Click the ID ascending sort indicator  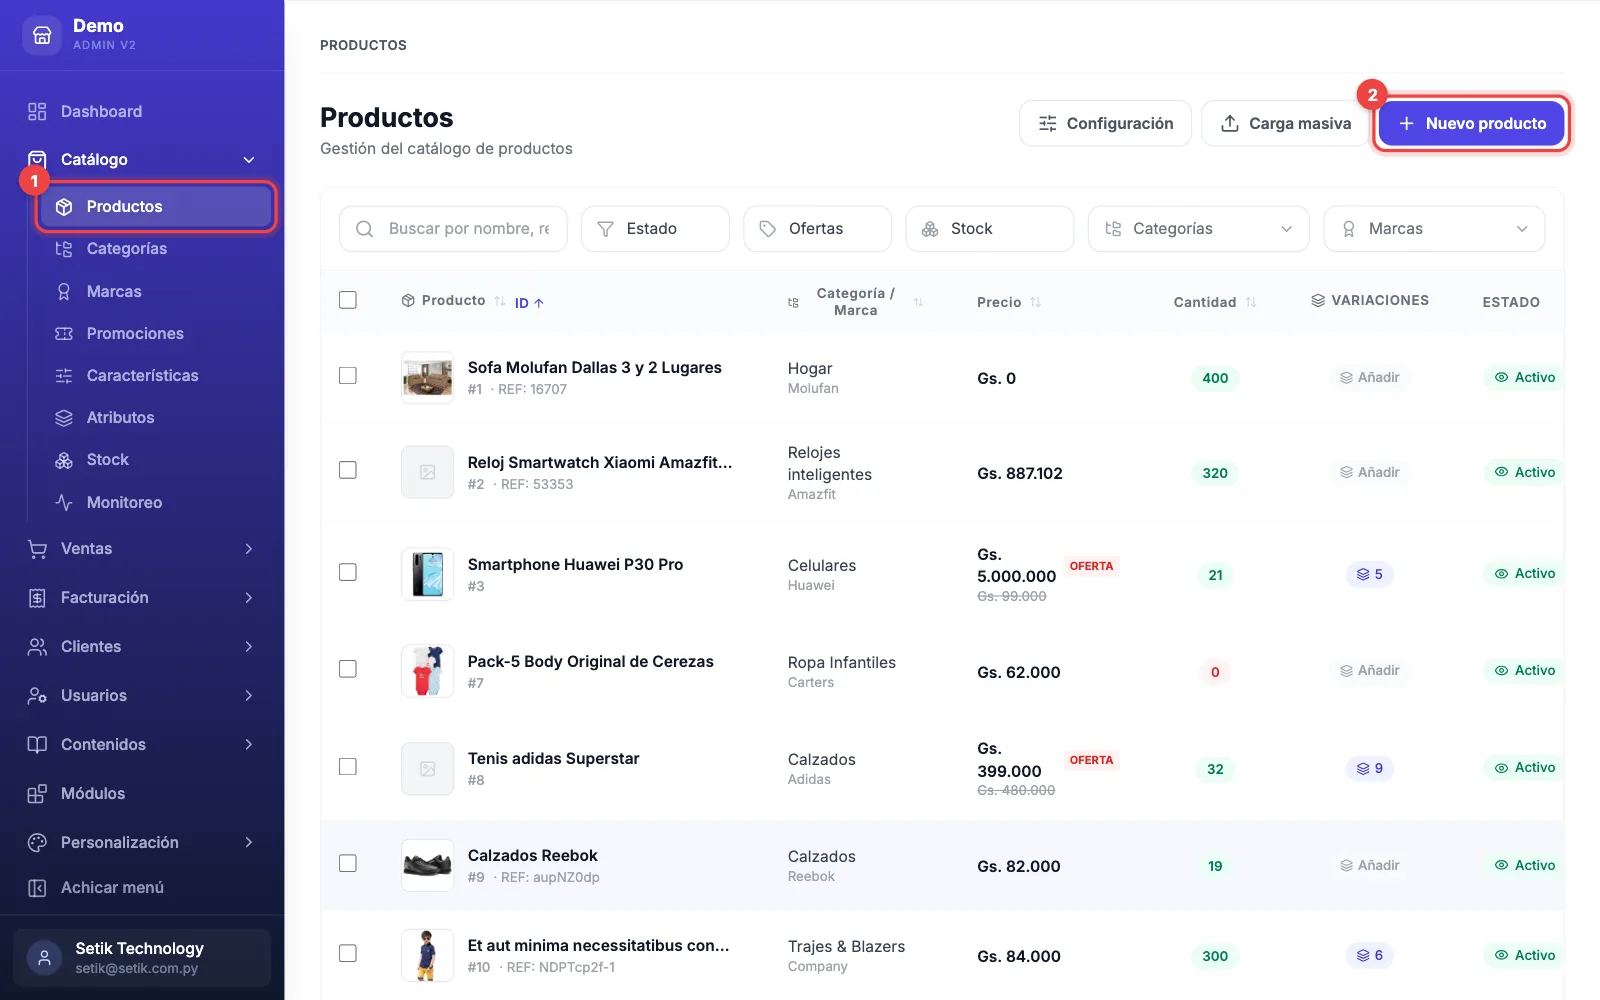529,303
